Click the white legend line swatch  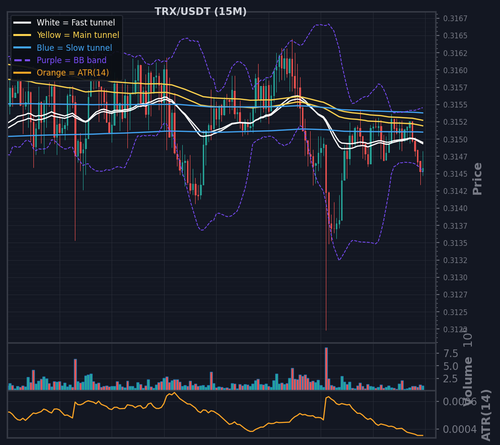pyautogui.click(x=22, y=23)
